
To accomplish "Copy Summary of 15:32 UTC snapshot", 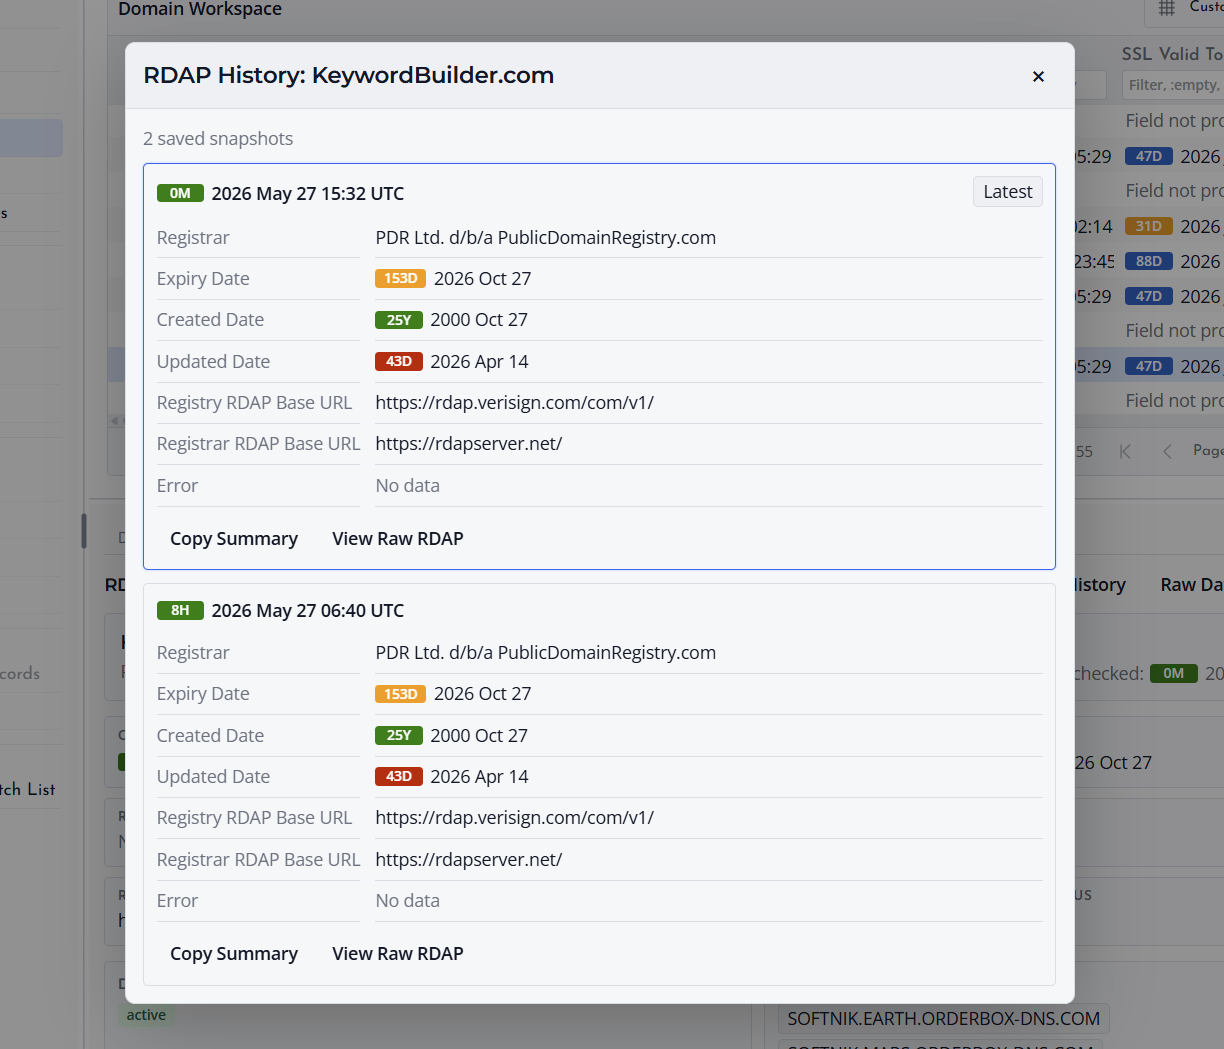I will point(234,538).
